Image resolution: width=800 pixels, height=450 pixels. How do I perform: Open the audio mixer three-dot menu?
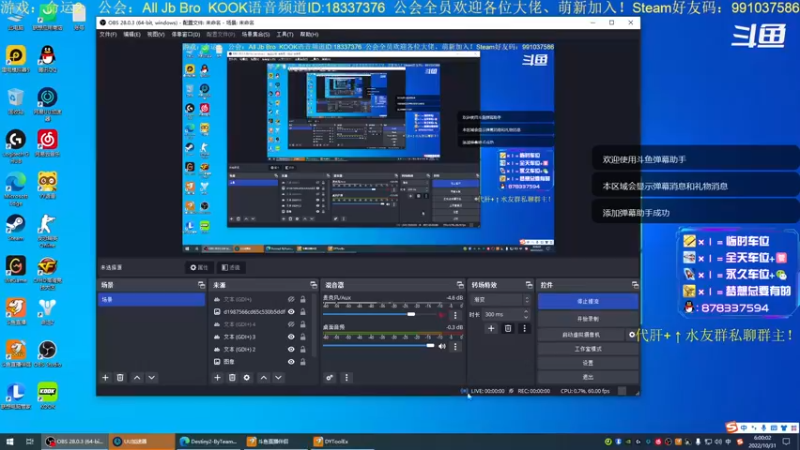tap(346, 378)
